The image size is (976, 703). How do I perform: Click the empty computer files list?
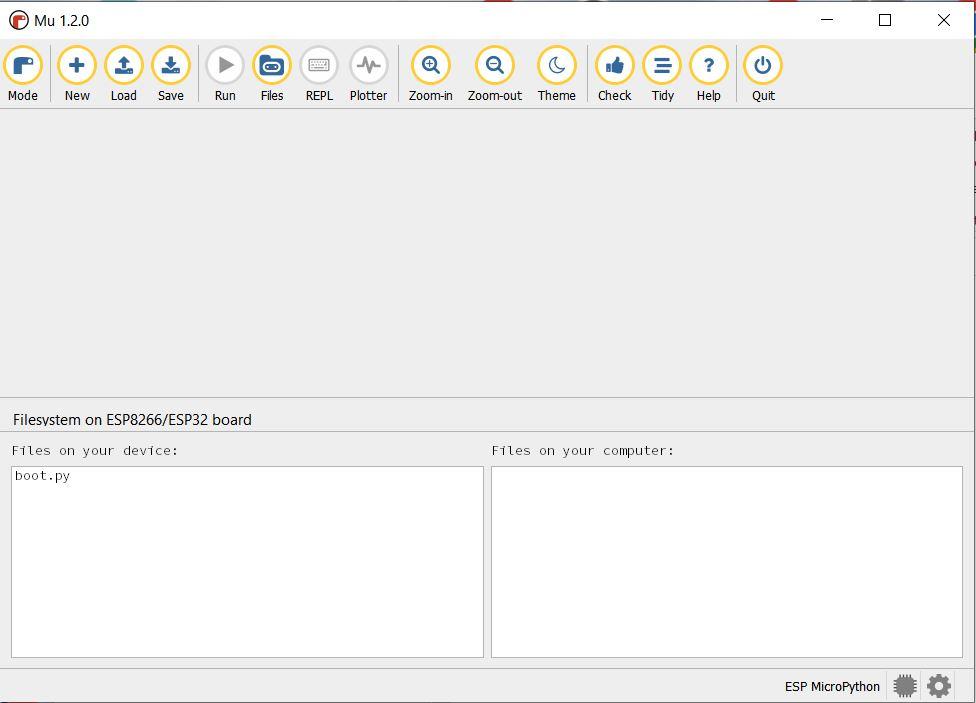click(726, 562)
